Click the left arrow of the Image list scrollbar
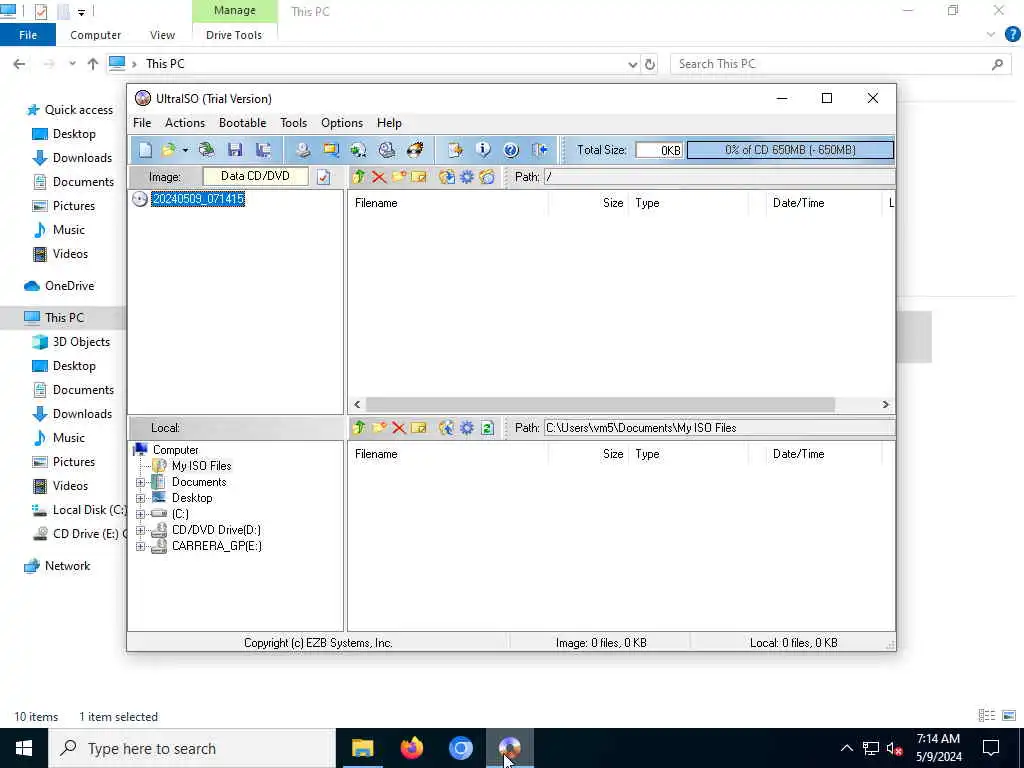 (x=357, y=405)
